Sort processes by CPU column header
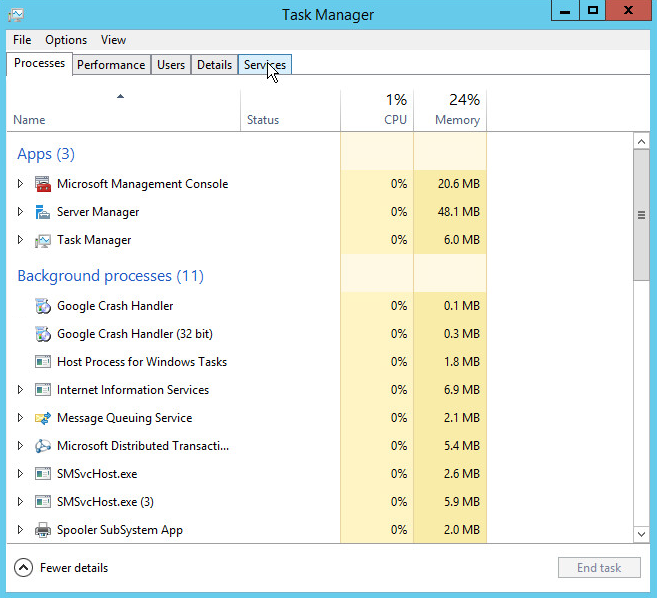657x598 pixels. click(377, 110)
